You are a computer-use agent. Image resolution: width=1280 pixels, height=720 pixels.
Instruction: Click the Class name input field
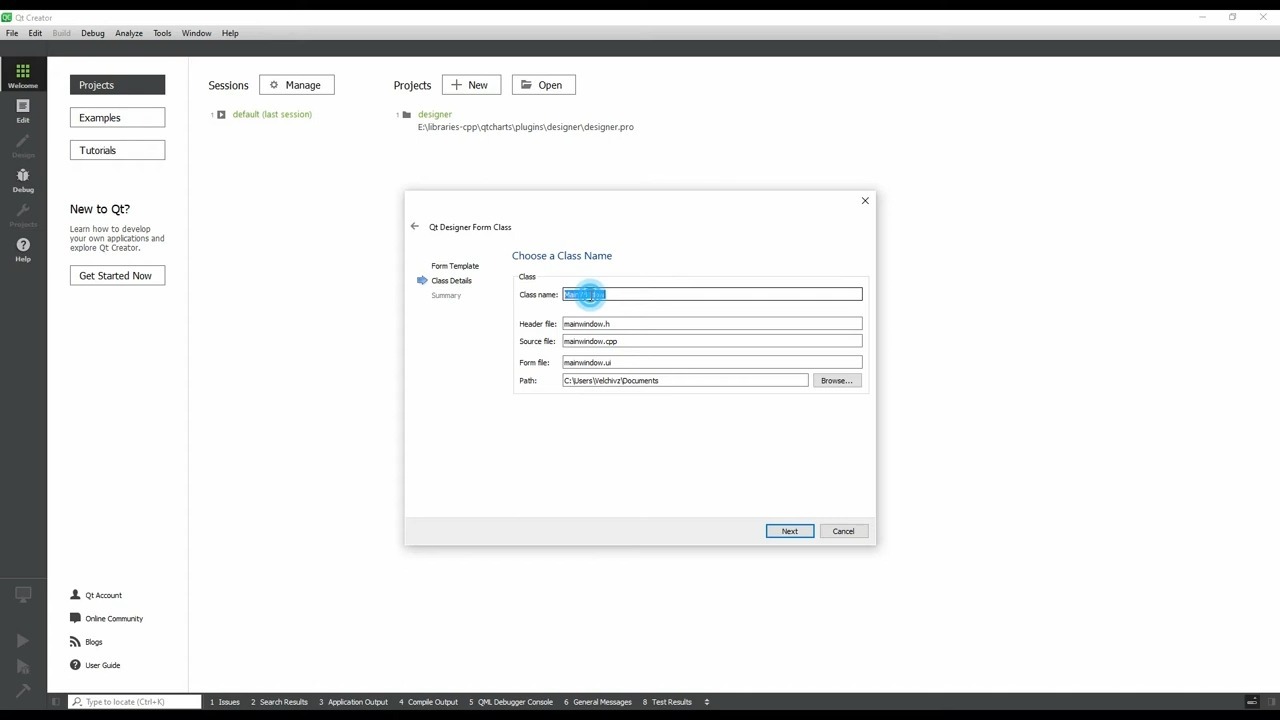[x=712, y=294]
